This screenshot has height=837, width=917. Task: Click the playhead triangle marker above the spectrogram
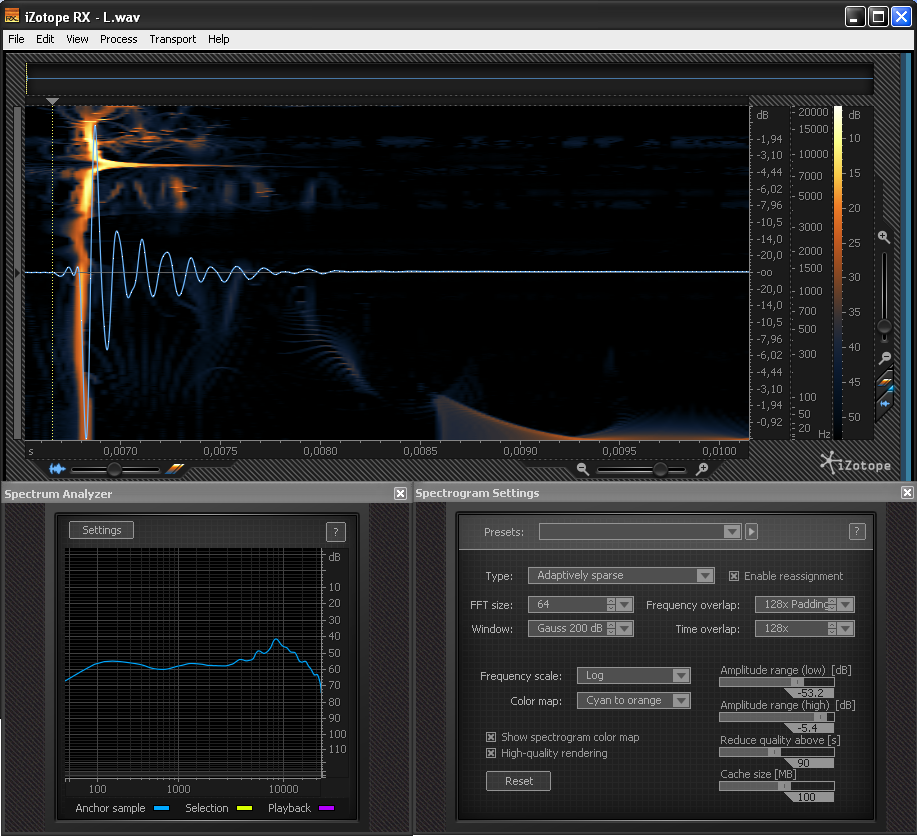52,101
